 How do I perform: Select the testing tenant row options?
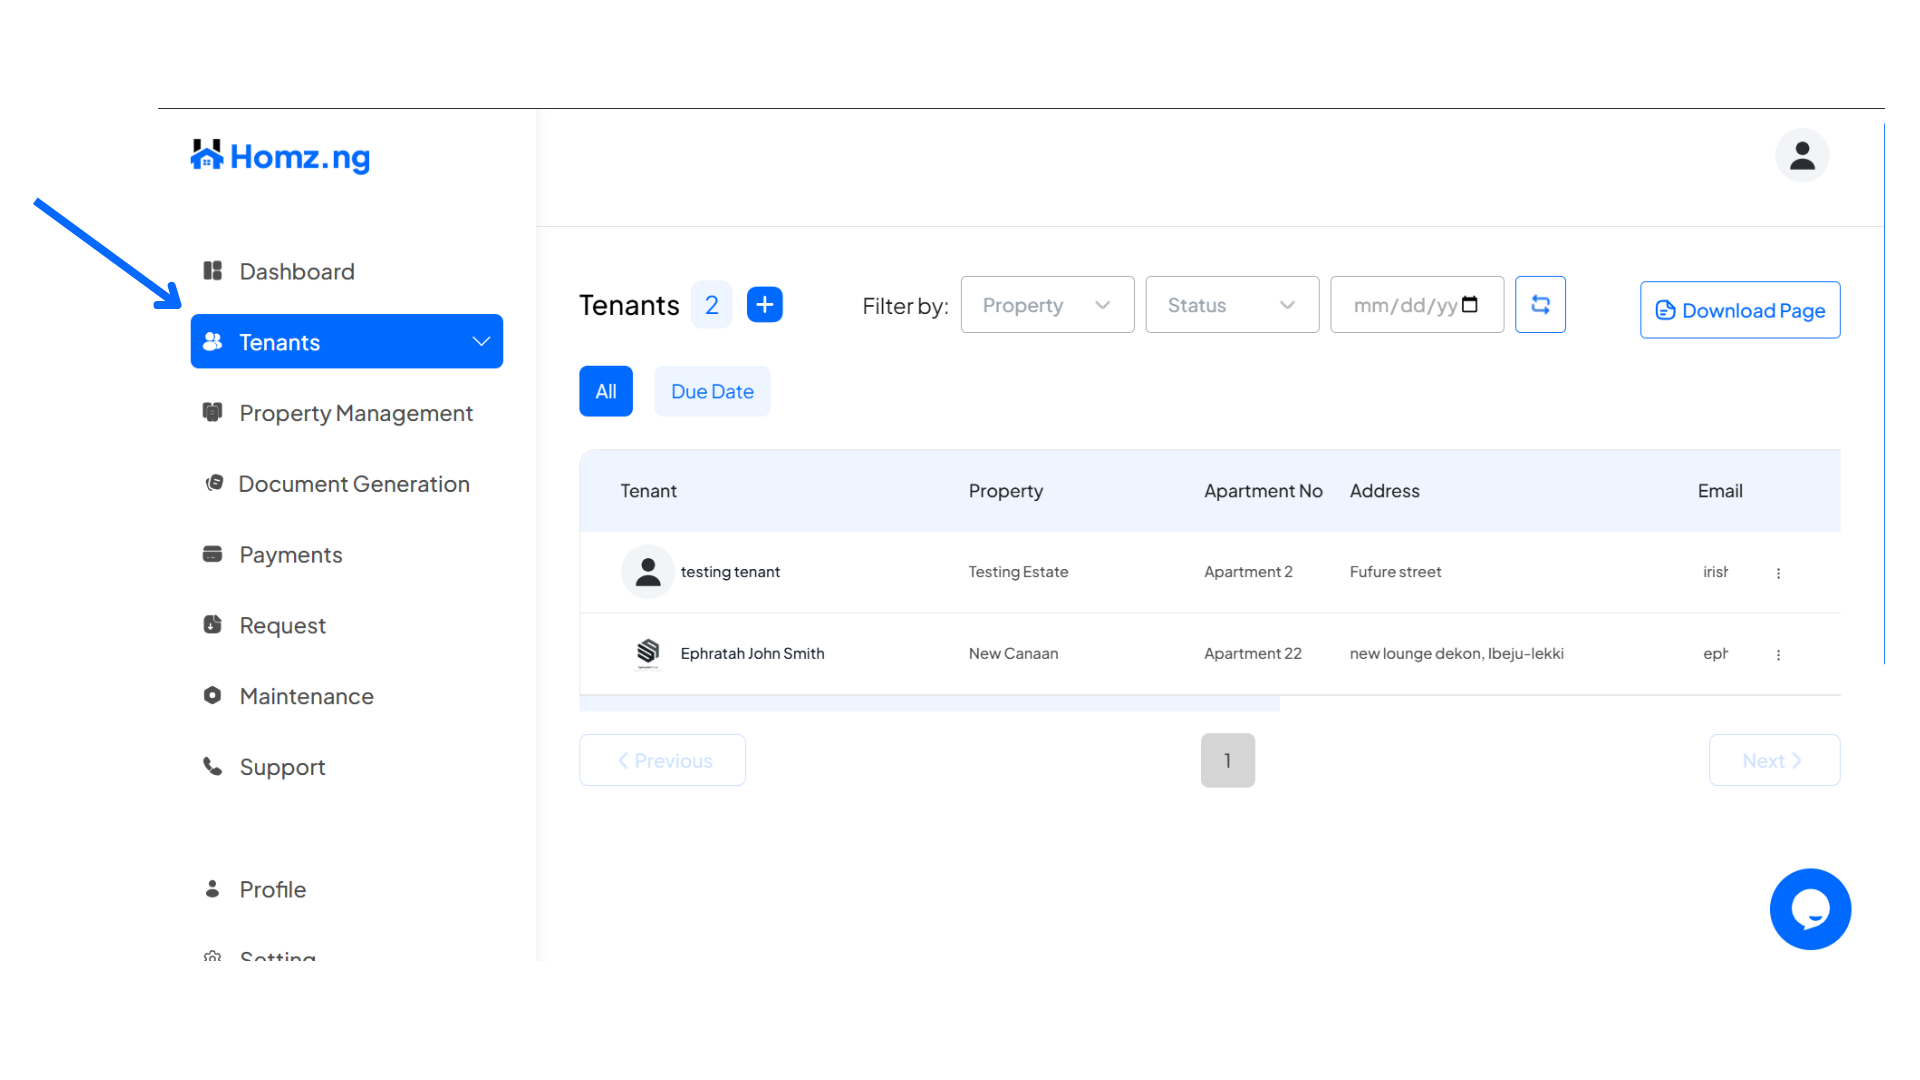point(1779,572)
